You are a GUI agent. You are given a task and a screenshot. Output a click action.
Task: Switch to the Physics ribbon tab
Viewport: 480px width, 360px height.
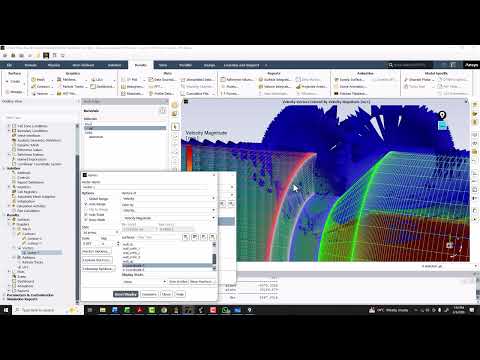click(x=54, y=65)
